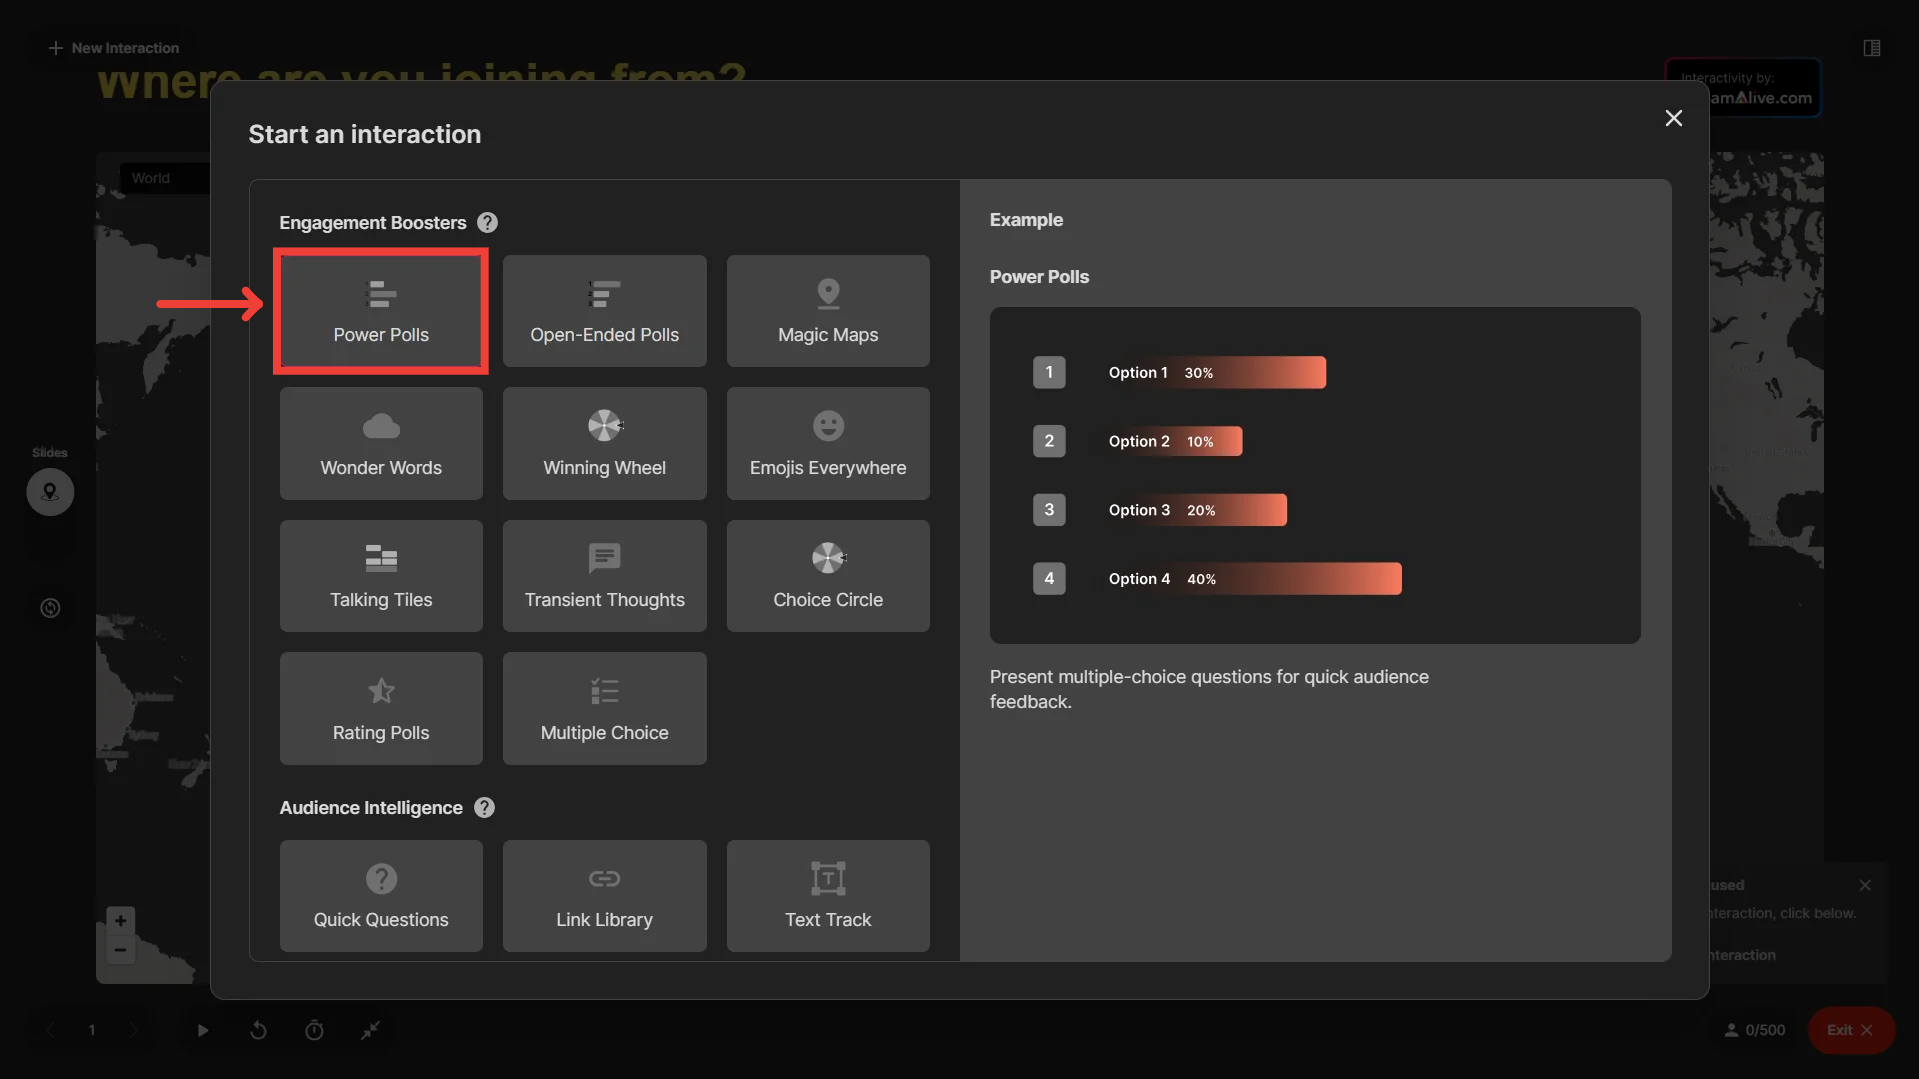Open the Multiple Choice list tile
1919x1079 pixels.
[x=604, y=709]
